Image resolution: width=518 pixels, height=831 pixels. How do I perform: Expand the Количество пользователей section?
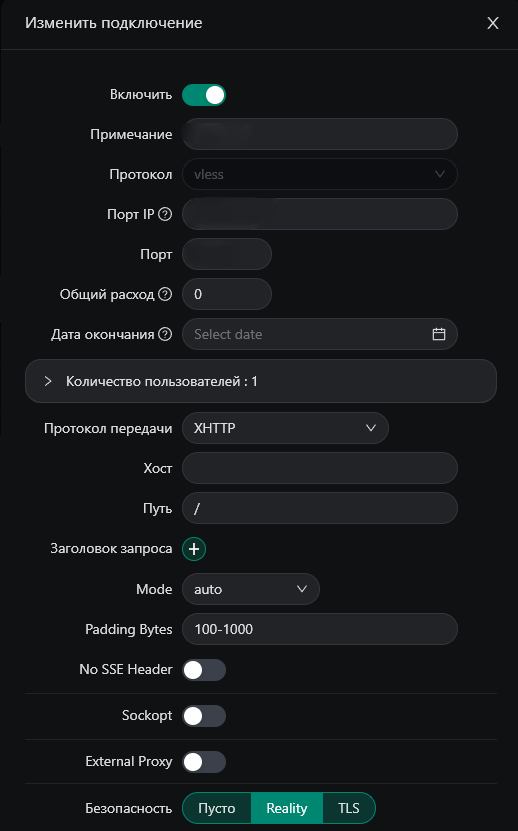pyautogui.click(x=261, y=382)
